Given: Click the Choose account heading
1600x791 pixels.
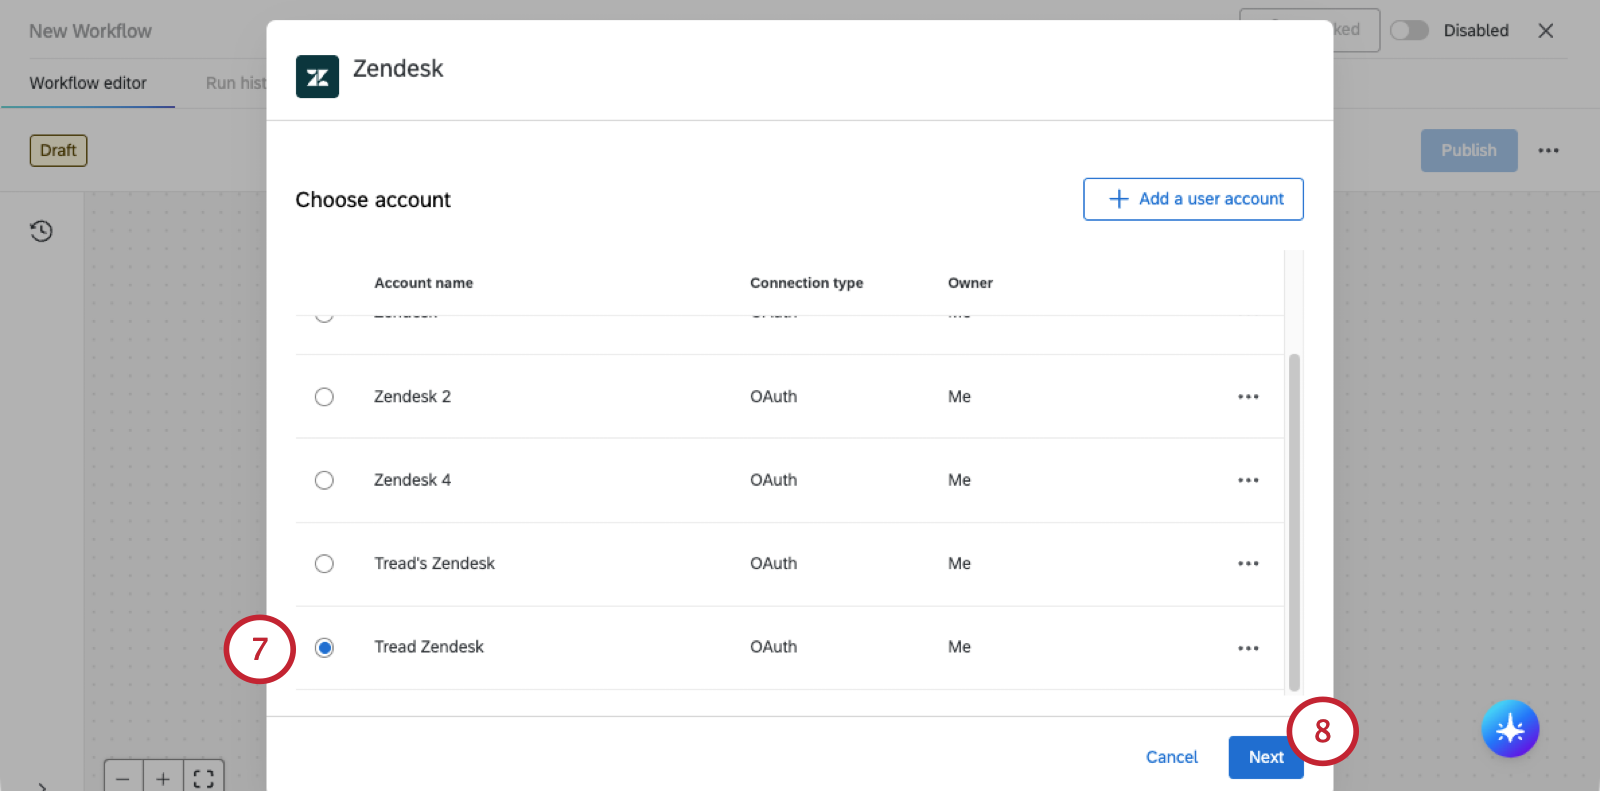Looking at the screenshot, I should (x=373, y=200).
